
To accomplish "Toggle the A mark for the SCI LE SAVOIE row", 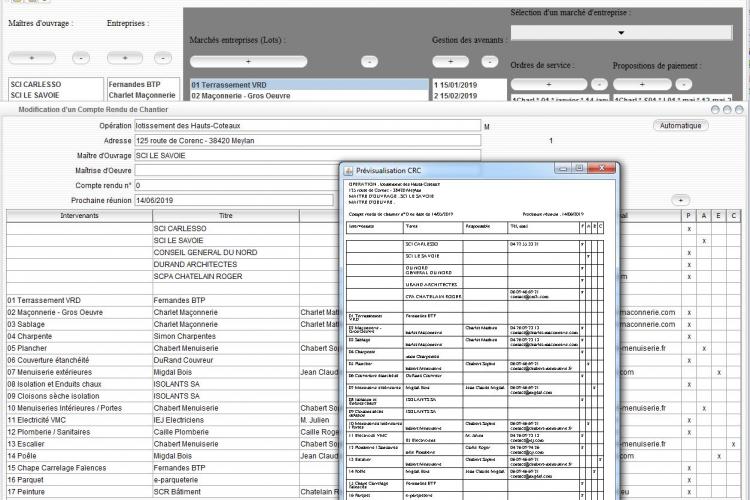I will click(704, 241).
